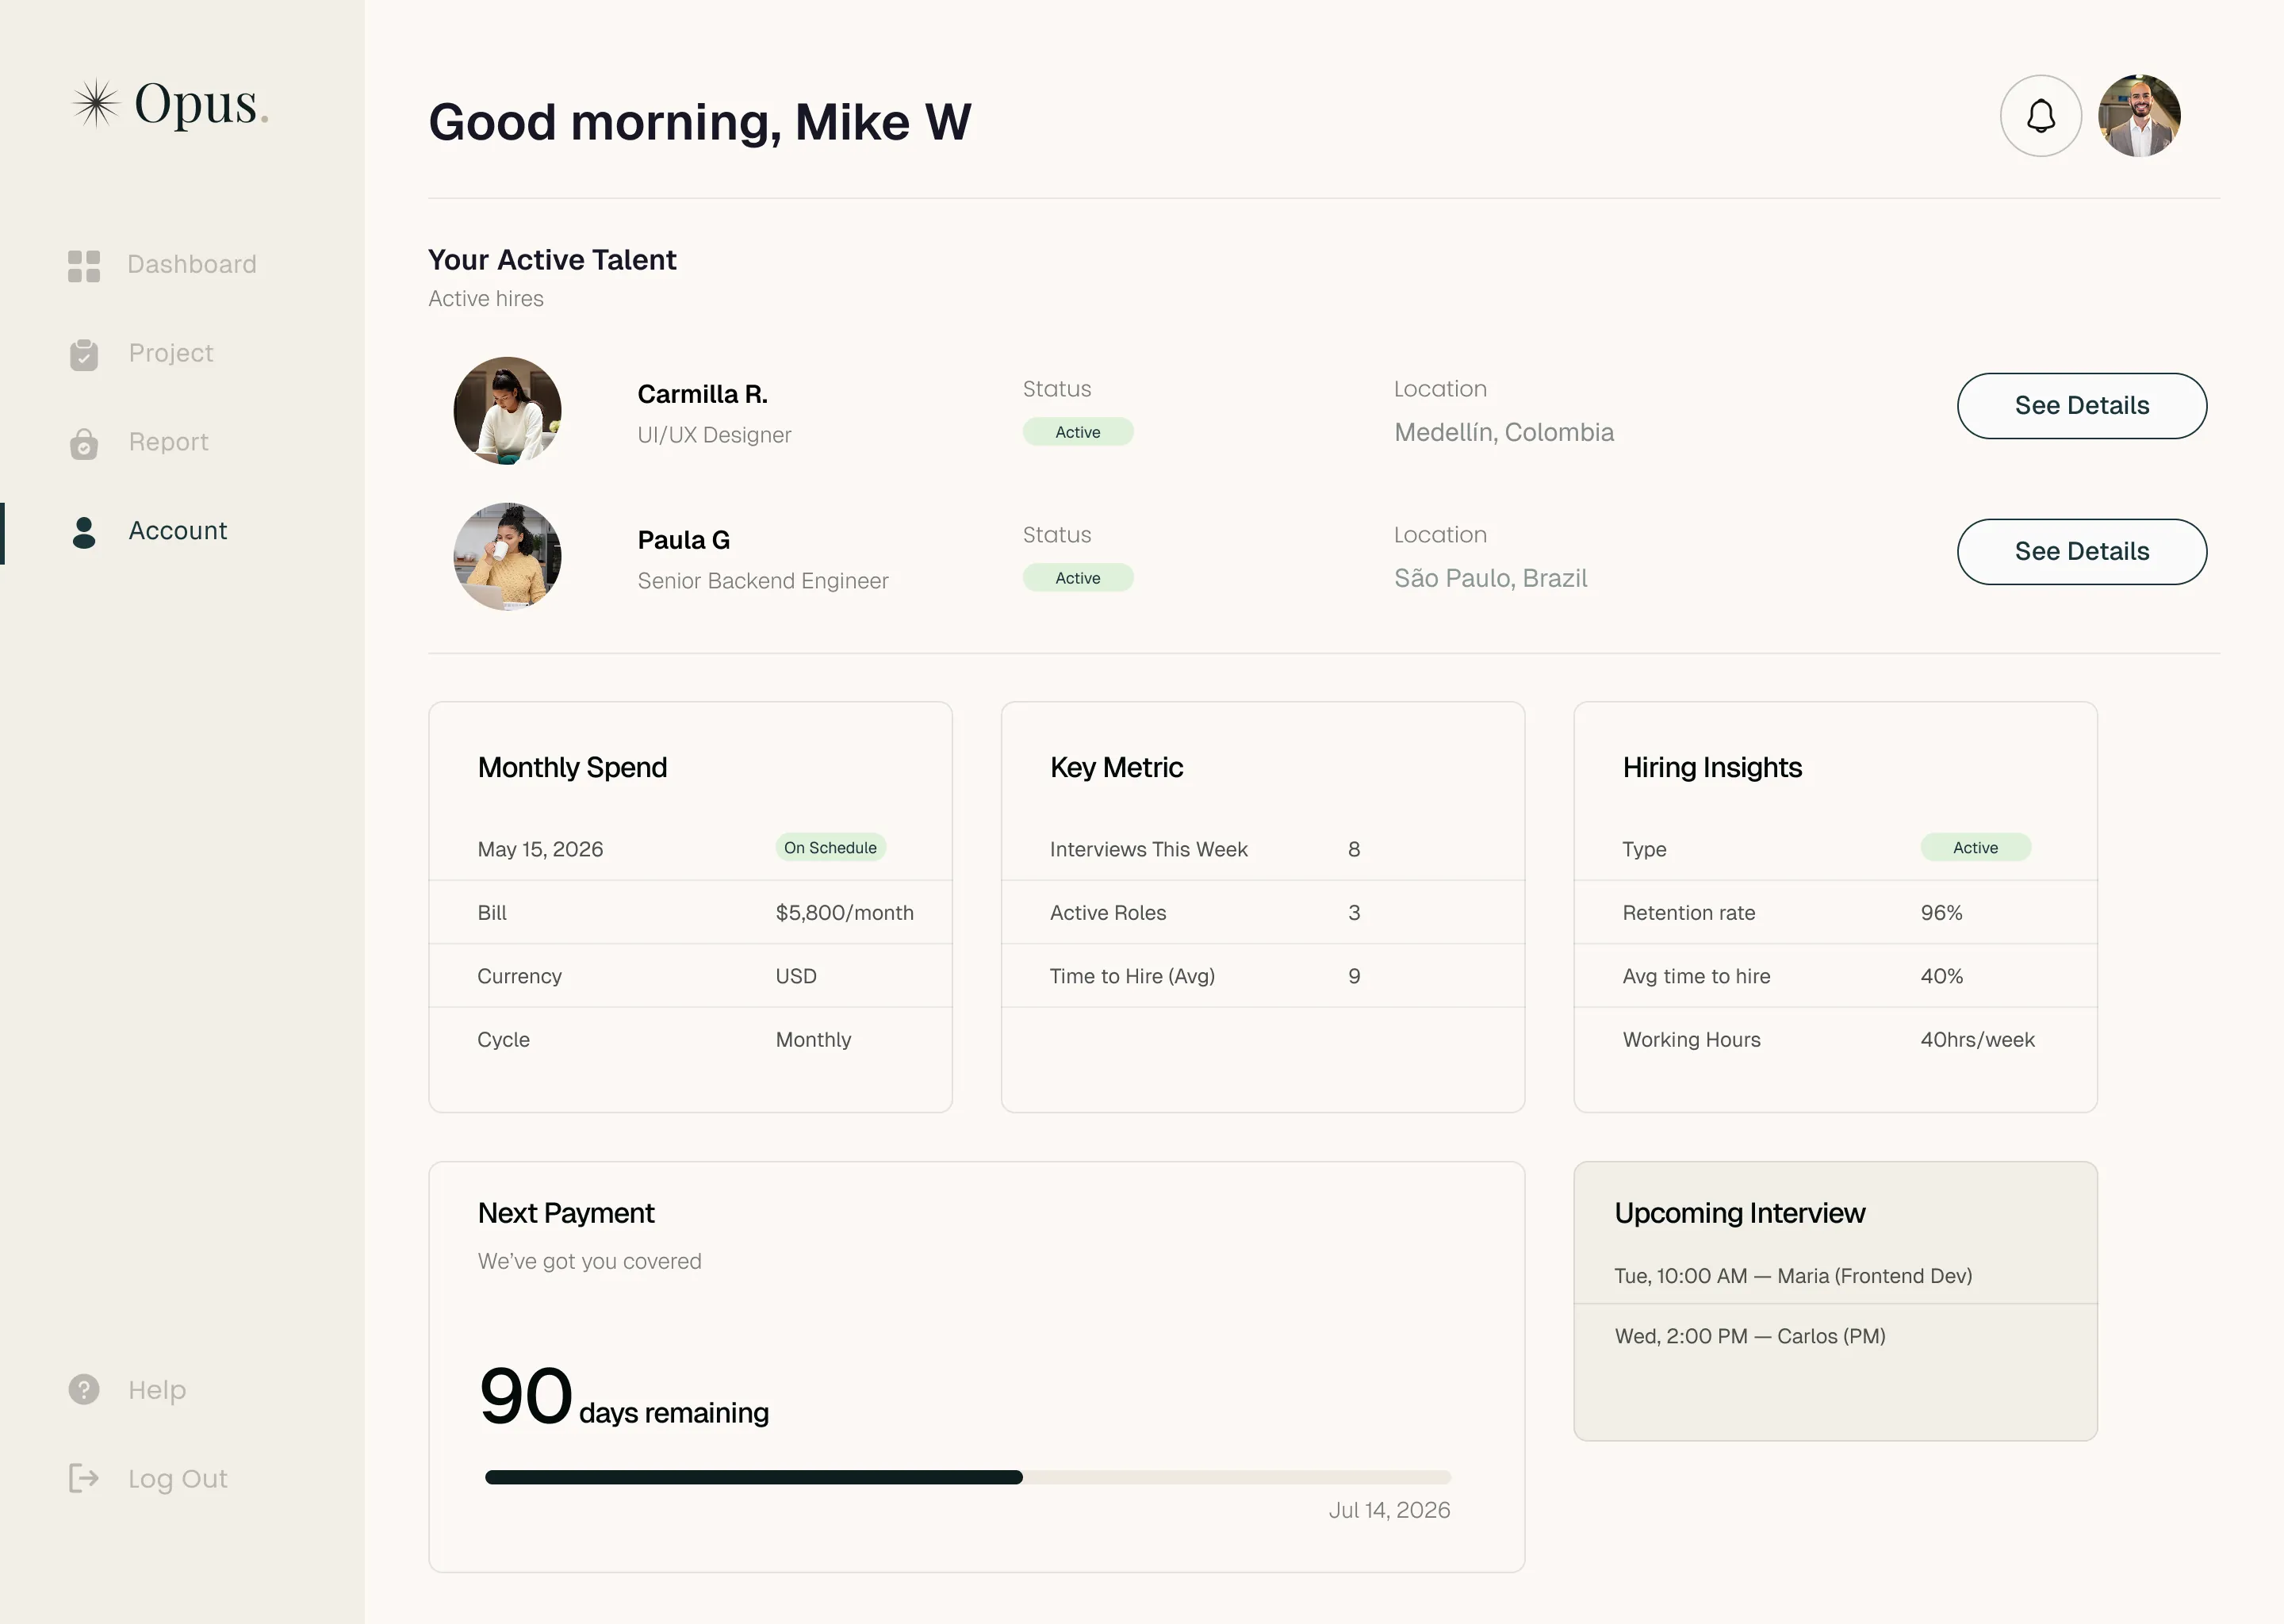This screenshot has height=1624, width=2284.
Task: Open Paula G's profile photo
Action: 507,557
